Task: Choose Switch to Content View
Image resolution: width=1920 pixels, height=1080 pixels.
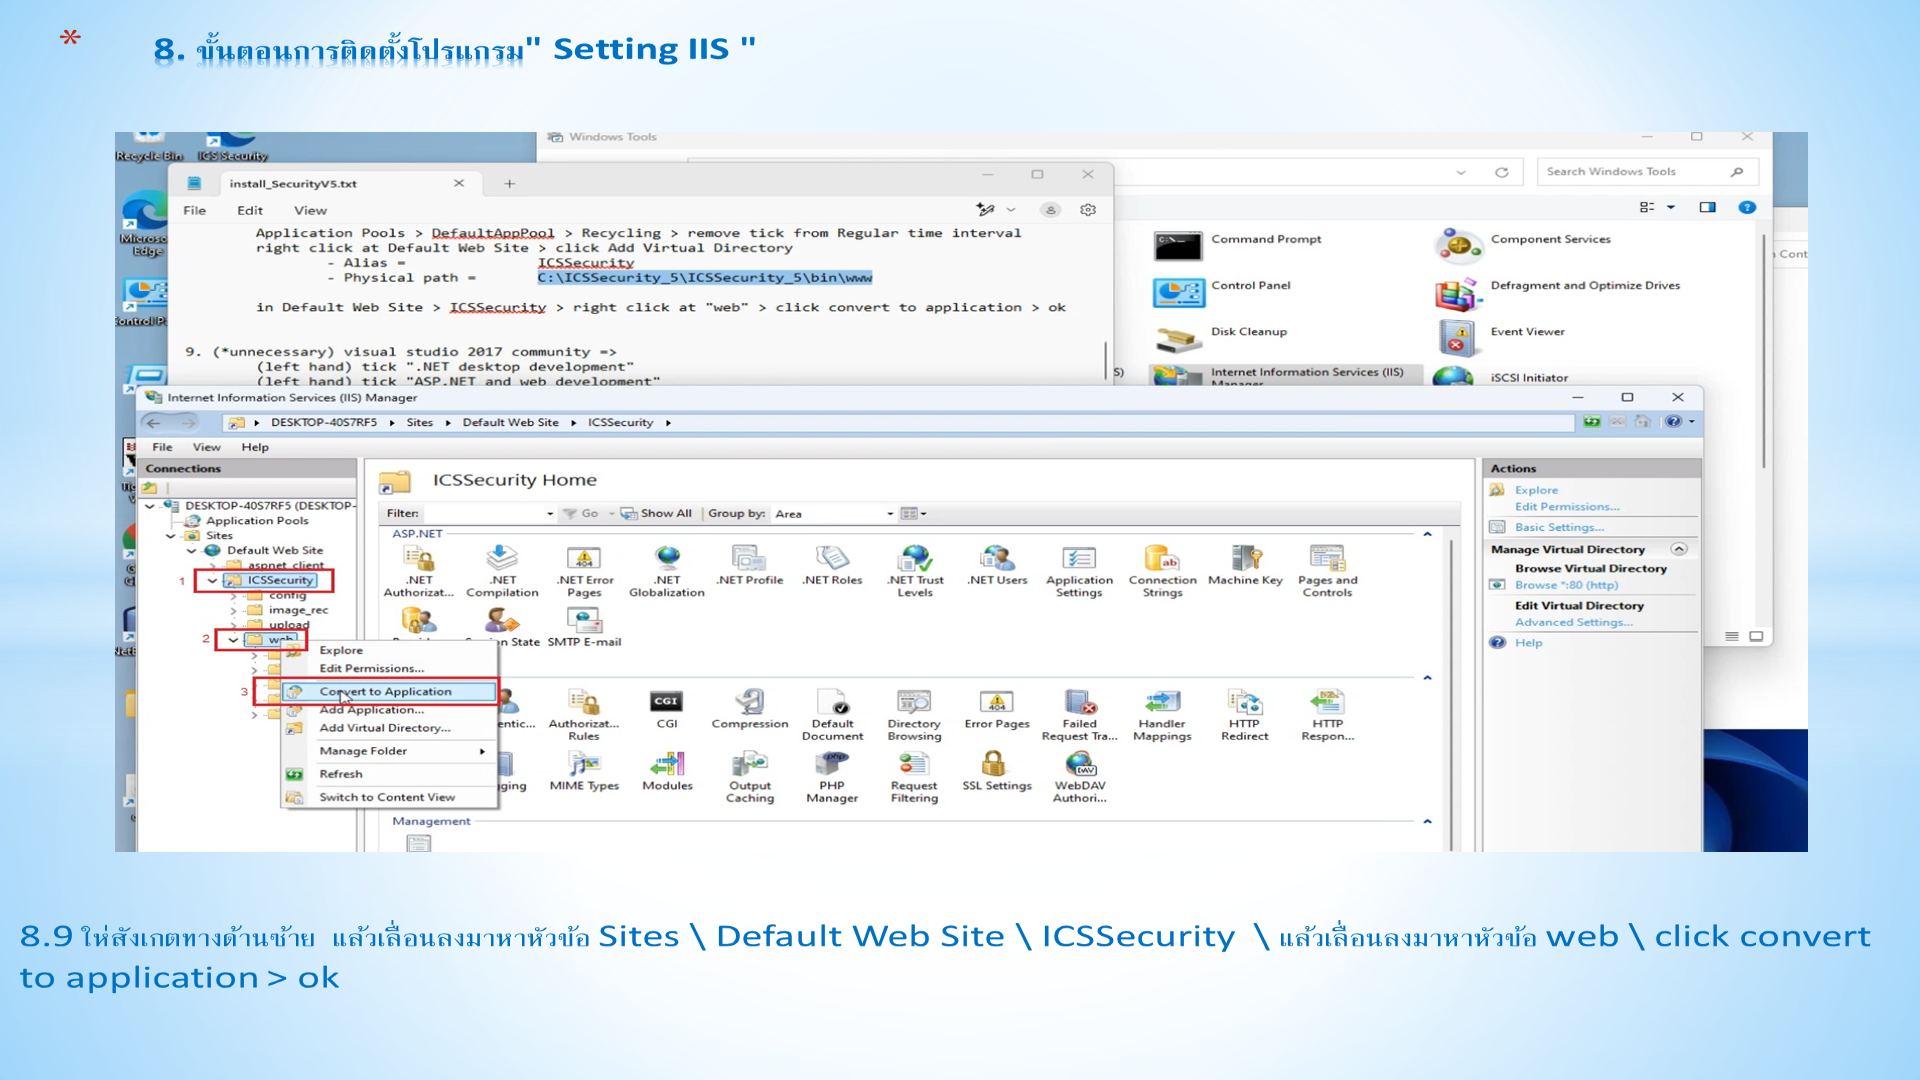Action: click(x=390, y=797)
